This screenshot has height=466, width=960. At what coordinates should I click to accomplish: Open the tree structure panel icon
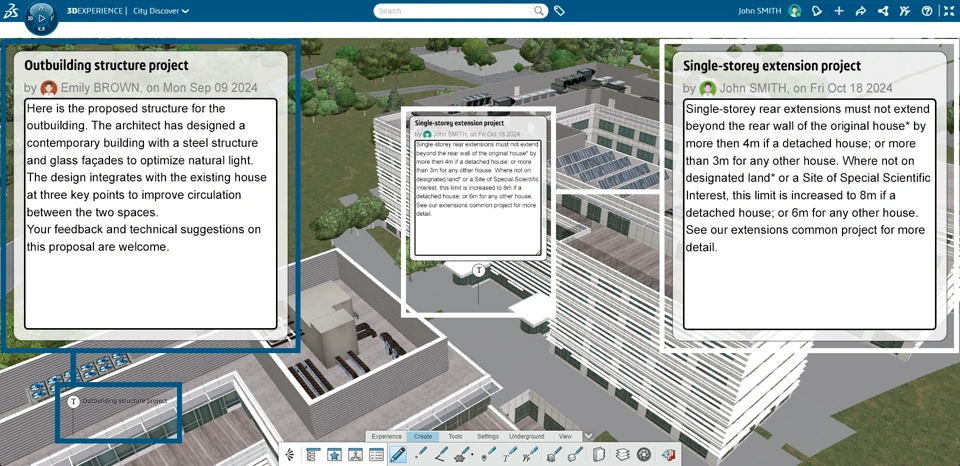click(313, 454)
